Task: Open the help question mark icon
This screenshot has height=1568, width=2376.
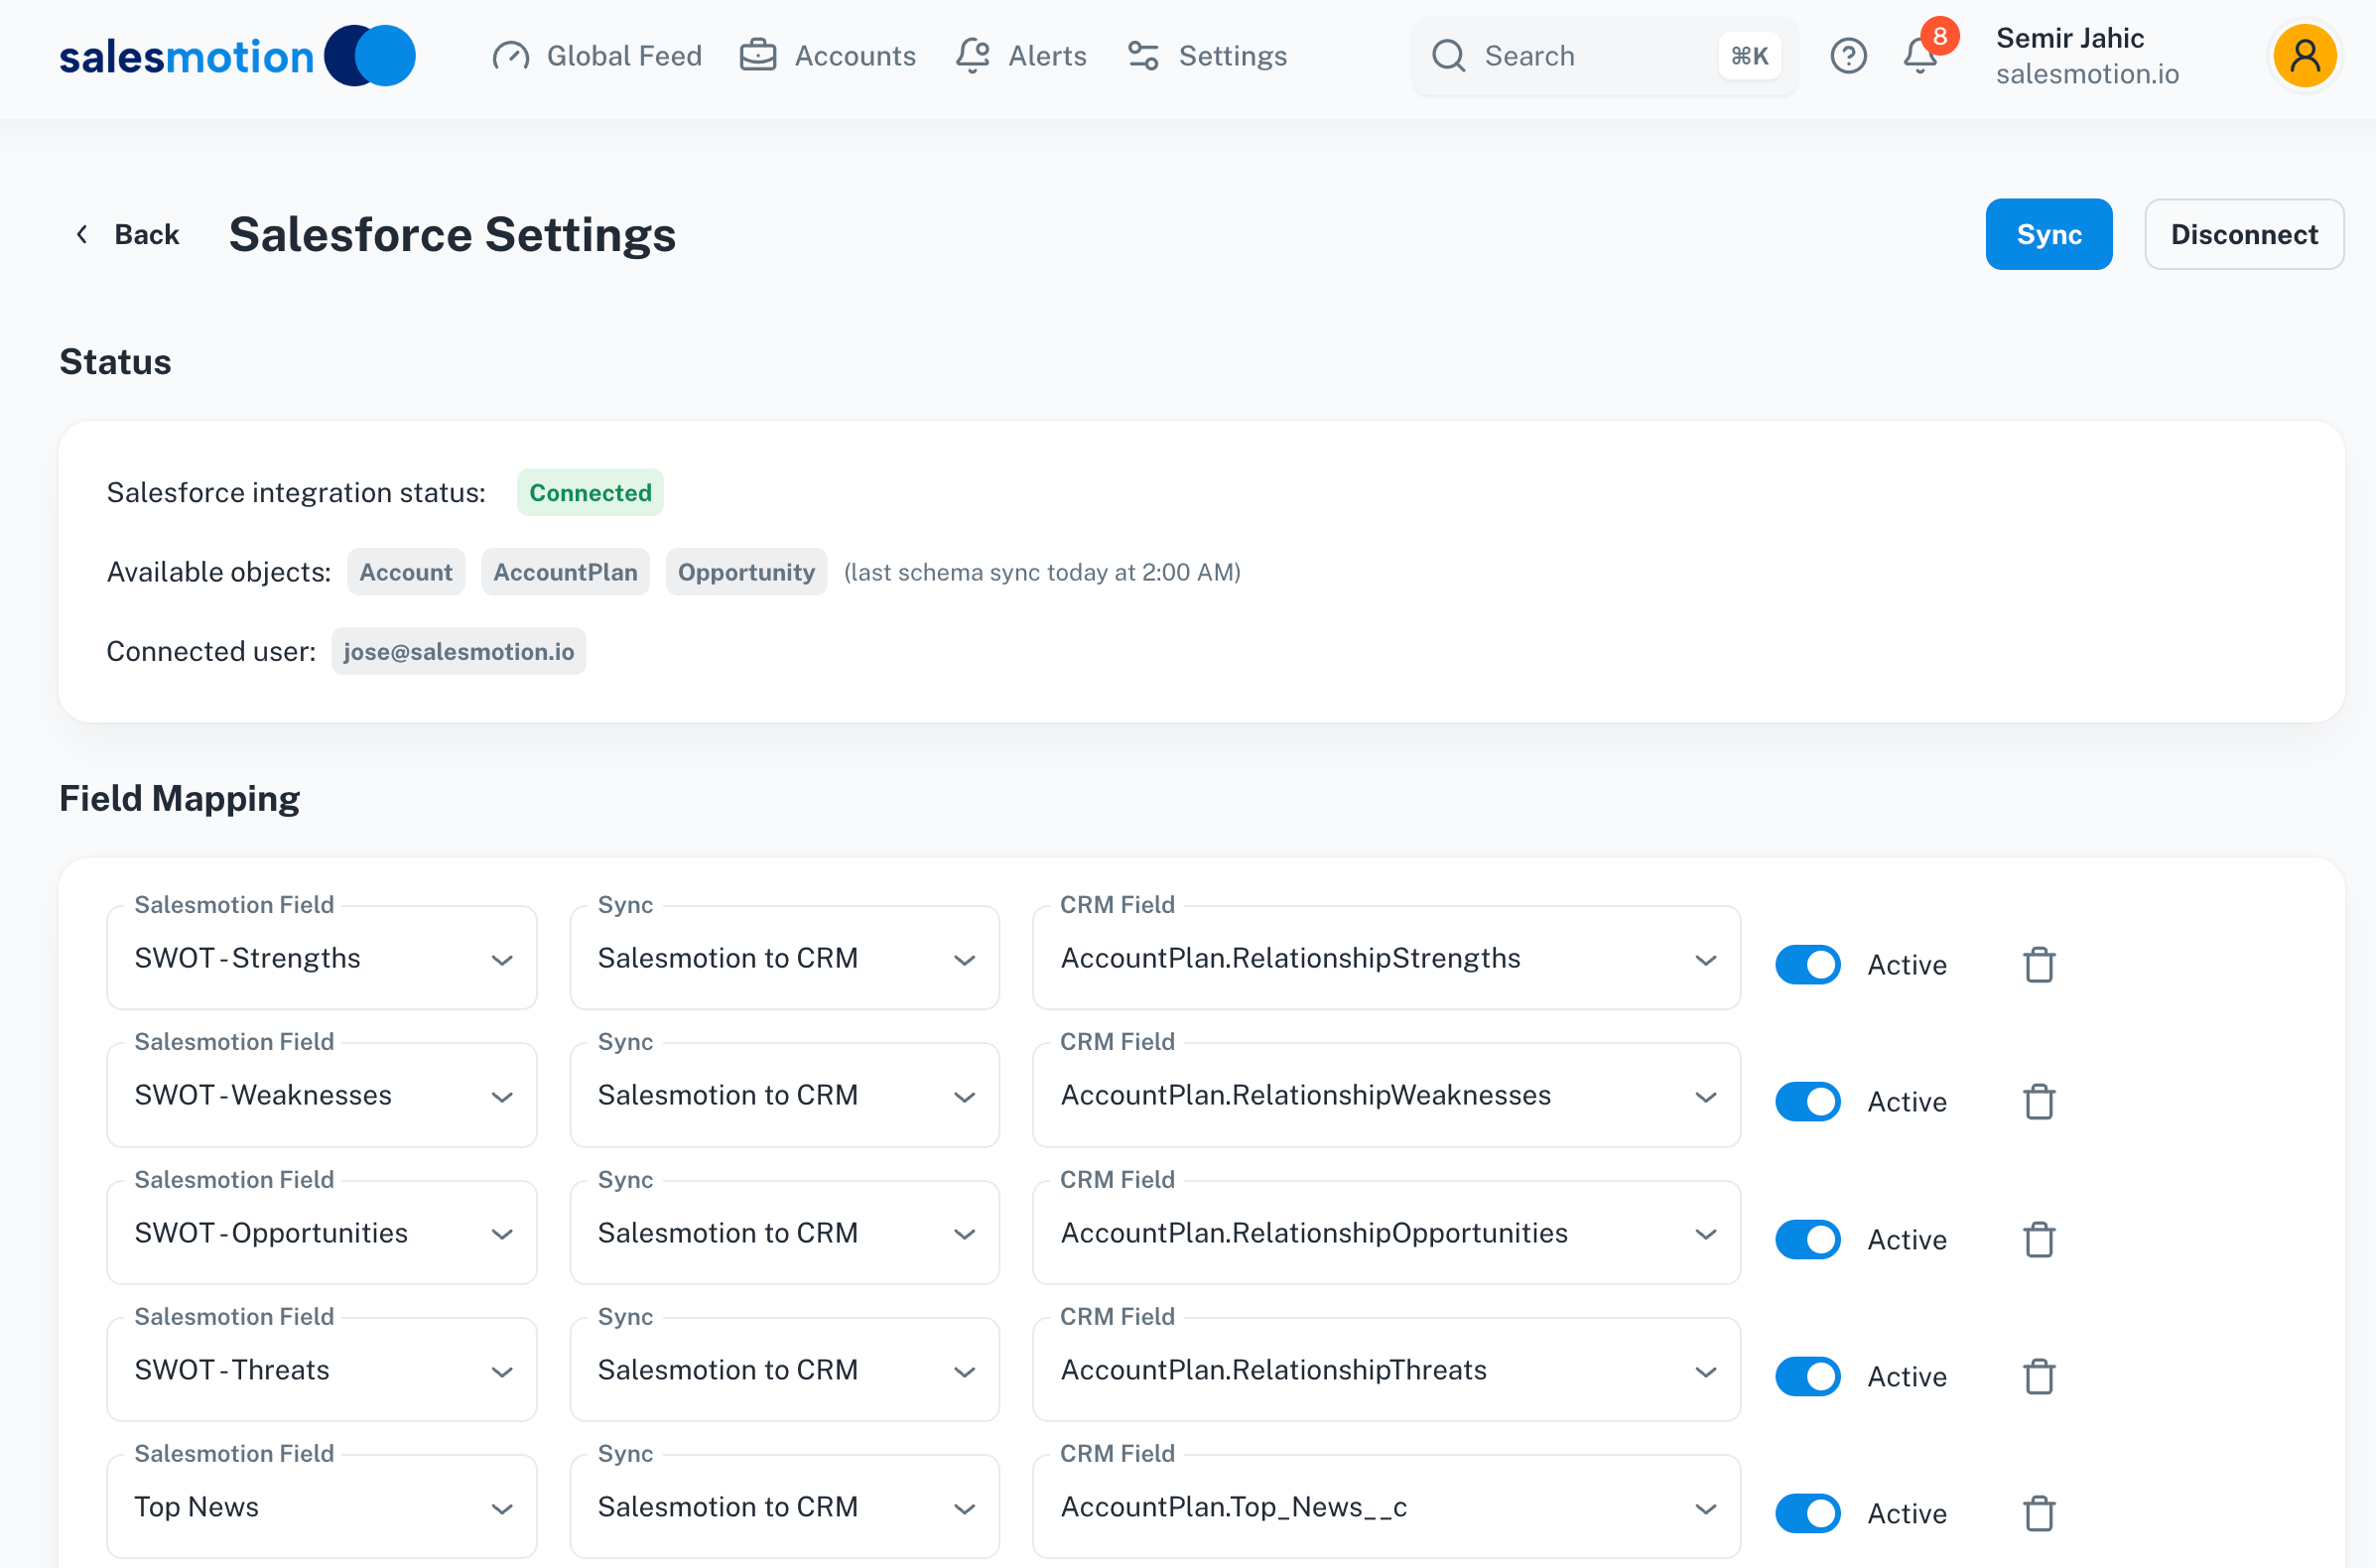Action: tap(1848, 56)
